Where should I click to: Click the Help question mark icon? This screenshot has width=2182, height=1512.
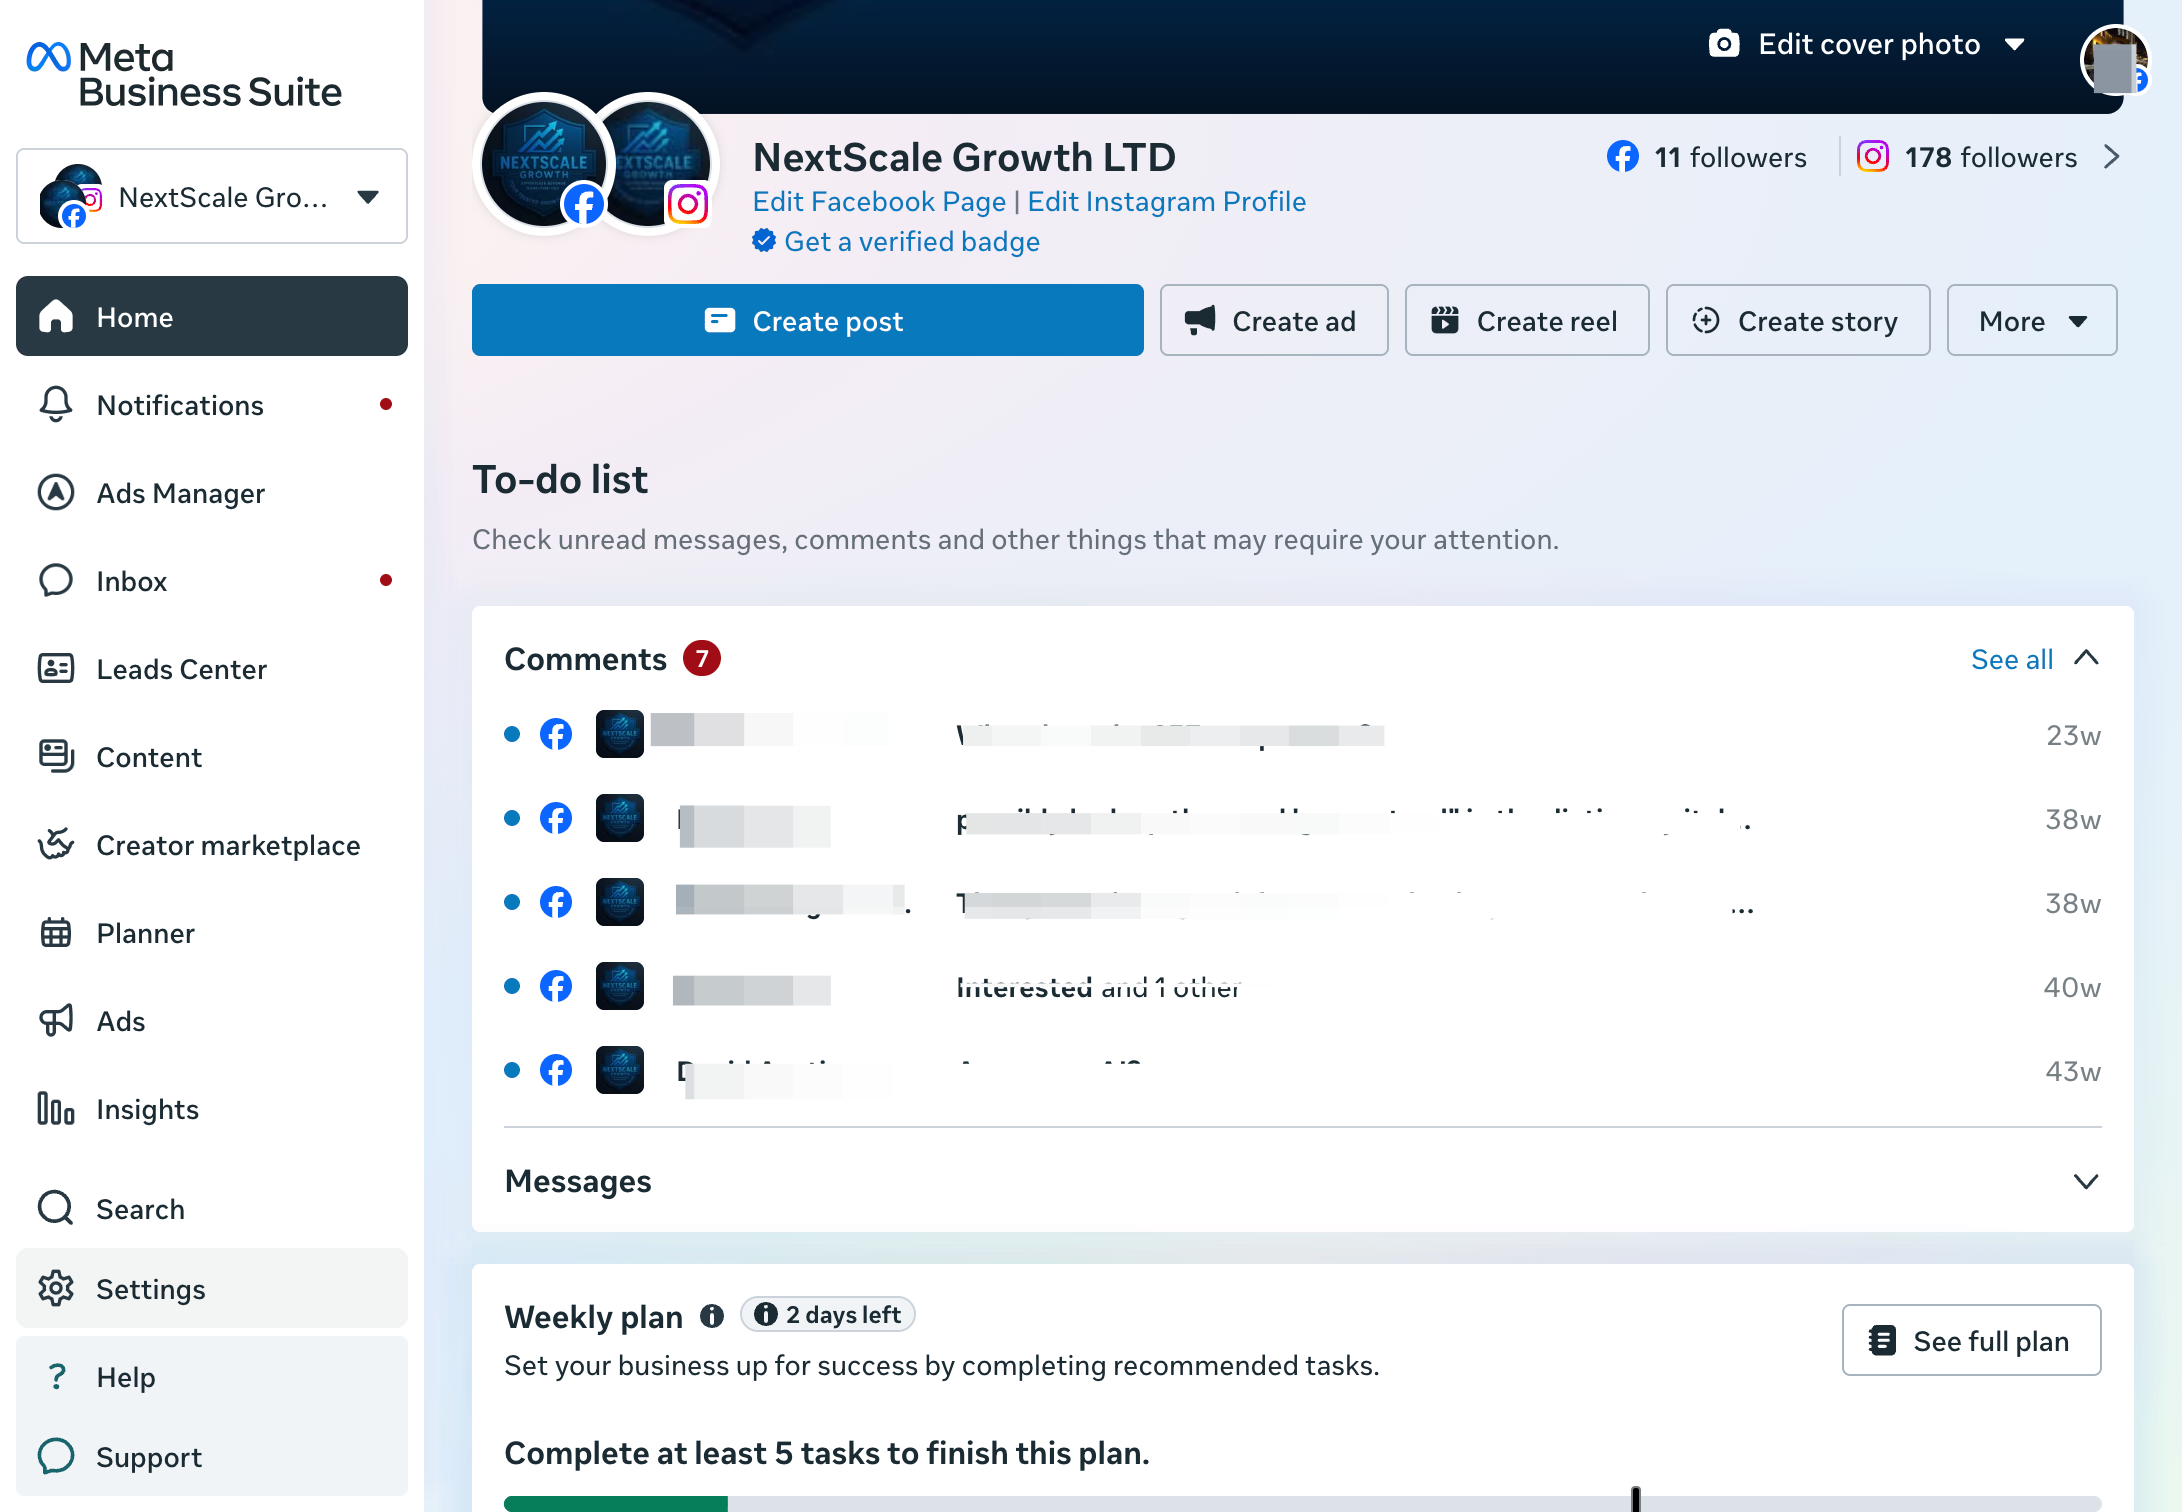pyautogui.click(x=56, y=1377)
